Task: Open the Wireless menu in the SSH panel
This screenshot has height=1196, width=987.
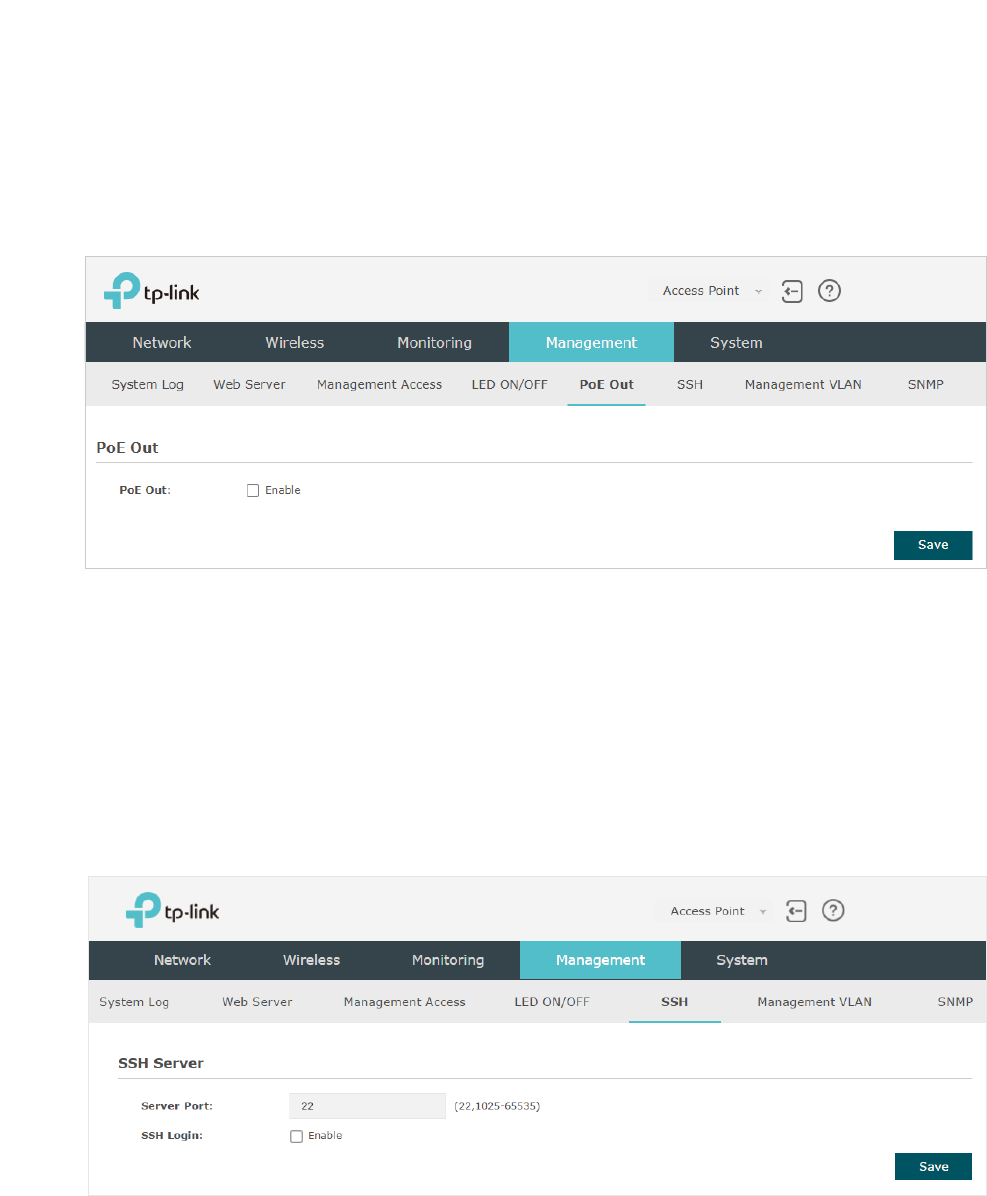Action: (311, 960)
